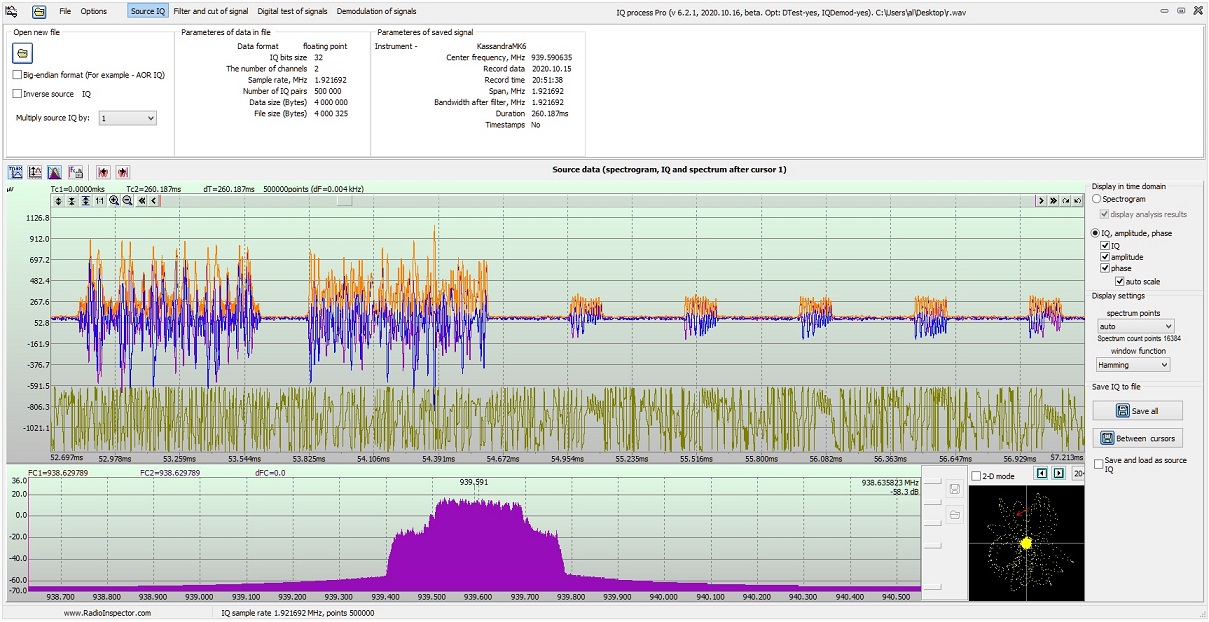Toggle the purple spectrum display toolbar icon

click(x=55, y=172)
